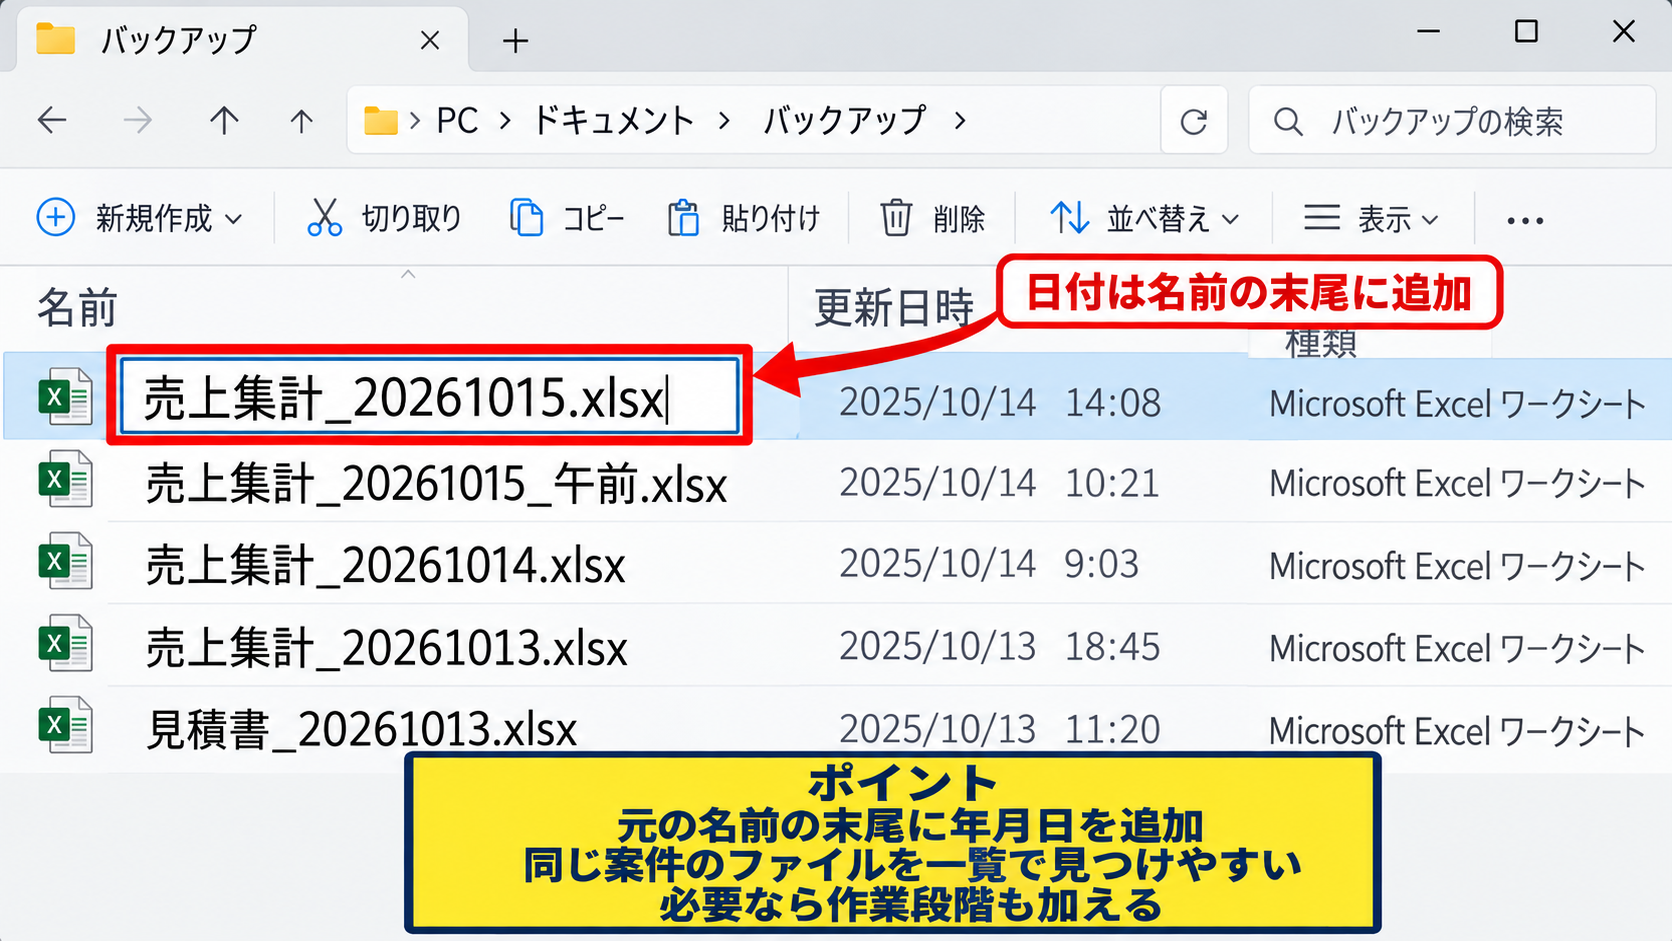Click the date 2025/10/14 9:03

pyautogui.click(x=989, y=565)
